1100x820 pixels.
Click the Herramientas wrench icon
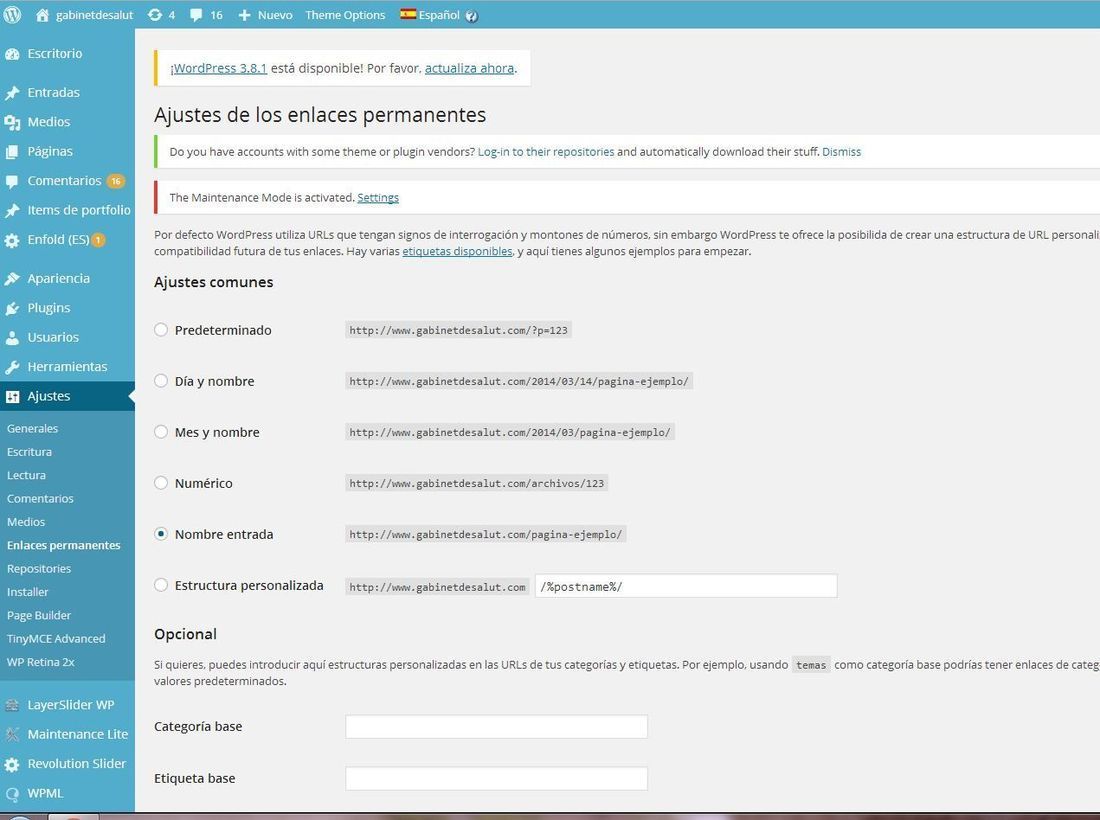(12, 367)
